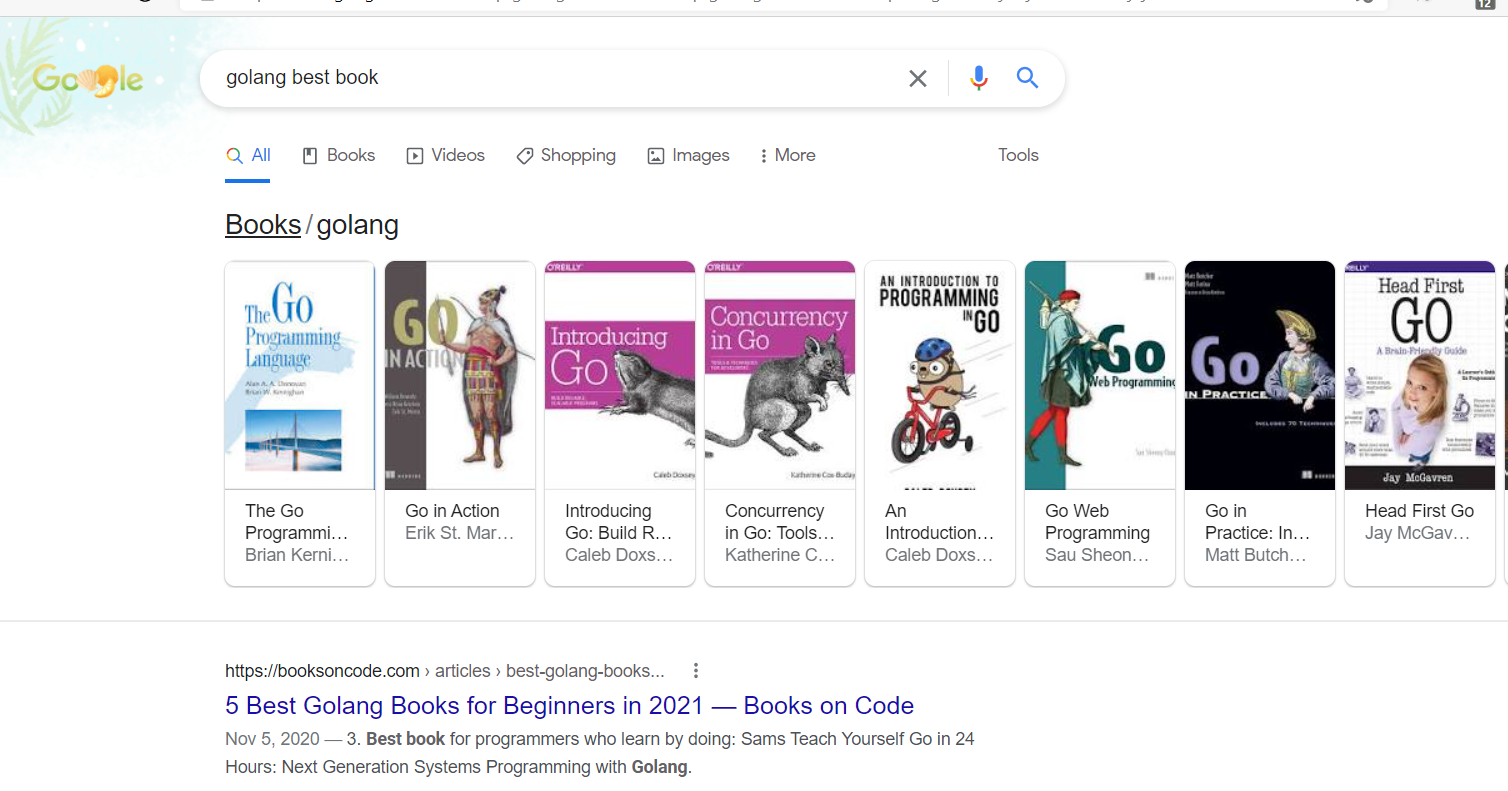The width and height of the screenshot is (1508, 791).
Task: Open the Head First Go book cover
Action: pyautogui.click(x=1420, y=376)
